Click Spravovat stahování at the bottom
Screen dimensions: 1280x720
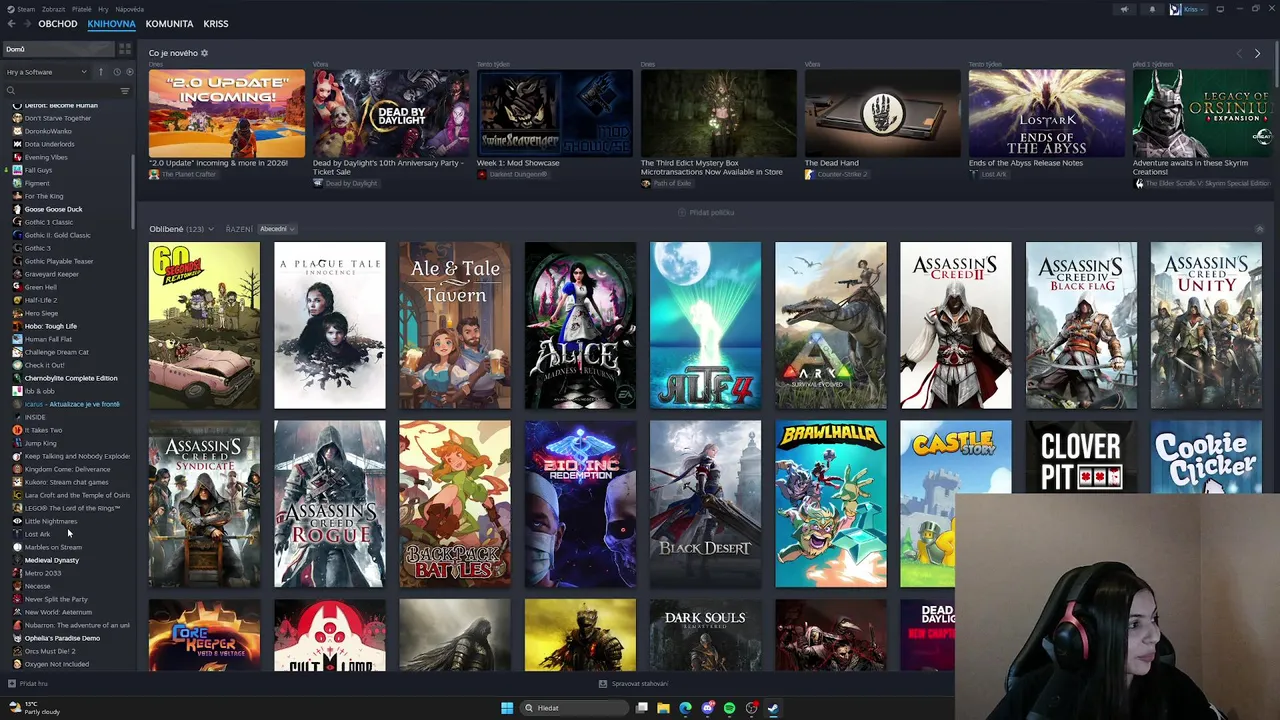(x=634, y=684)
